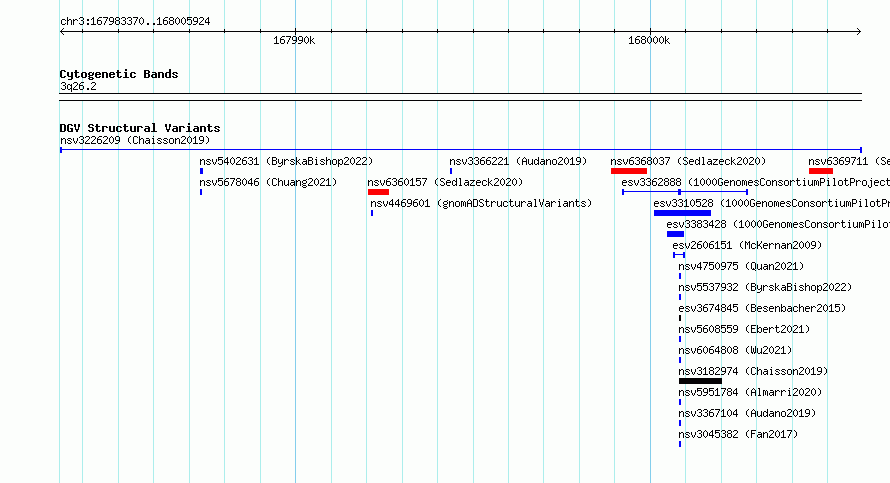Open nsv5608559 (Ebert2021) variant
890x483 pixels.
pos(744,329)
